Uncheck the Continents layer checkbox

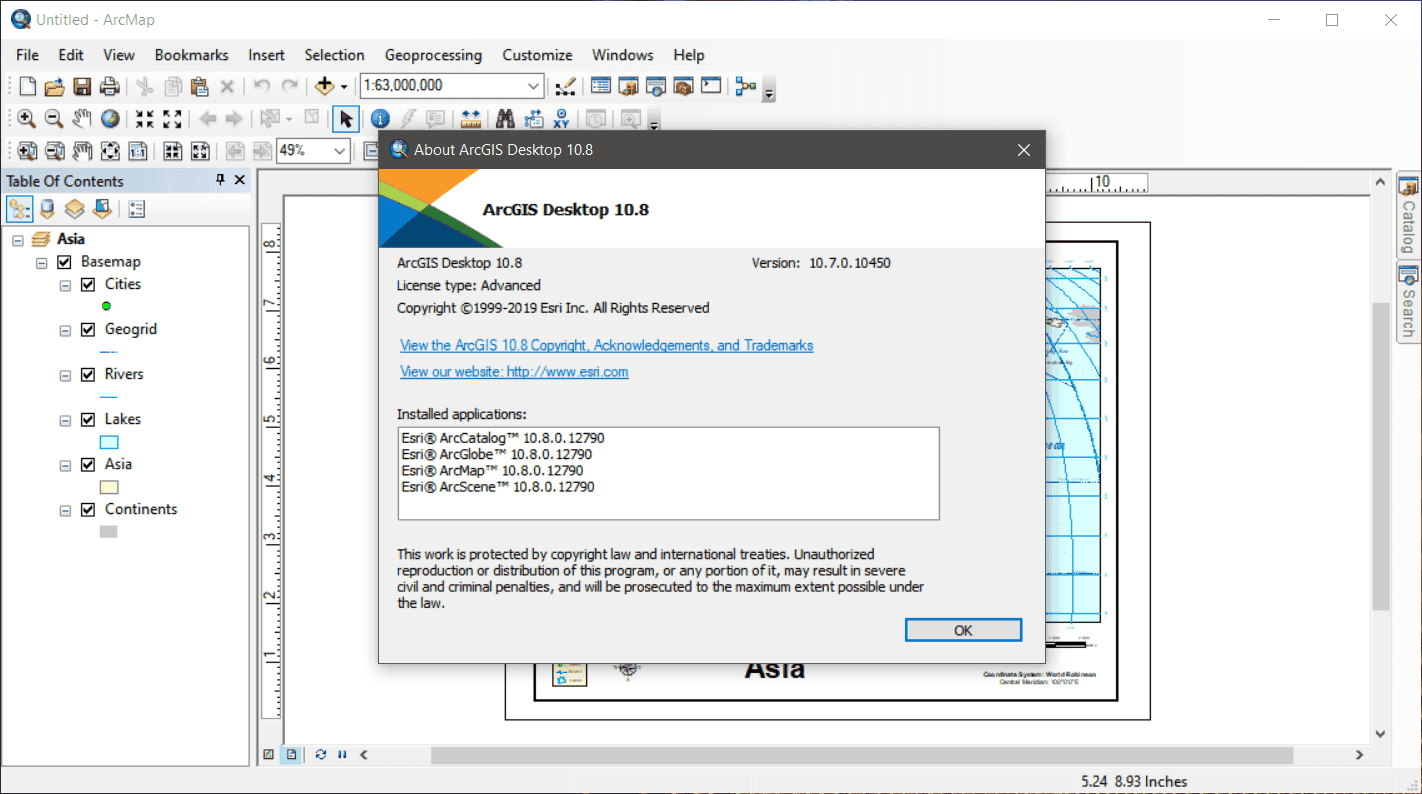click(x=88, y=510)
